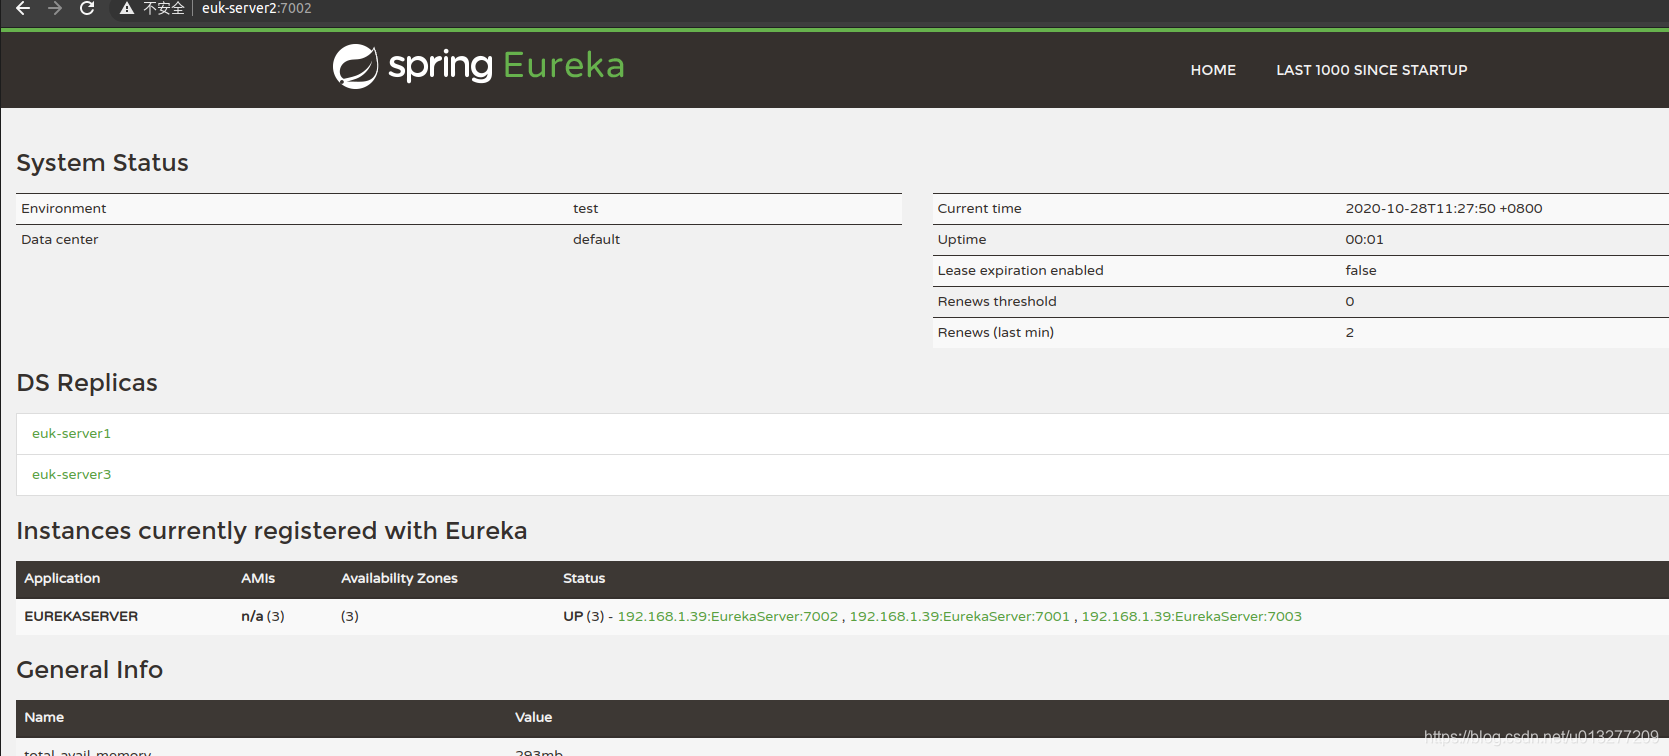The height and width of the screenshot is (756, 1669).
Task: Select the Current time label
Action: (979, 208)
